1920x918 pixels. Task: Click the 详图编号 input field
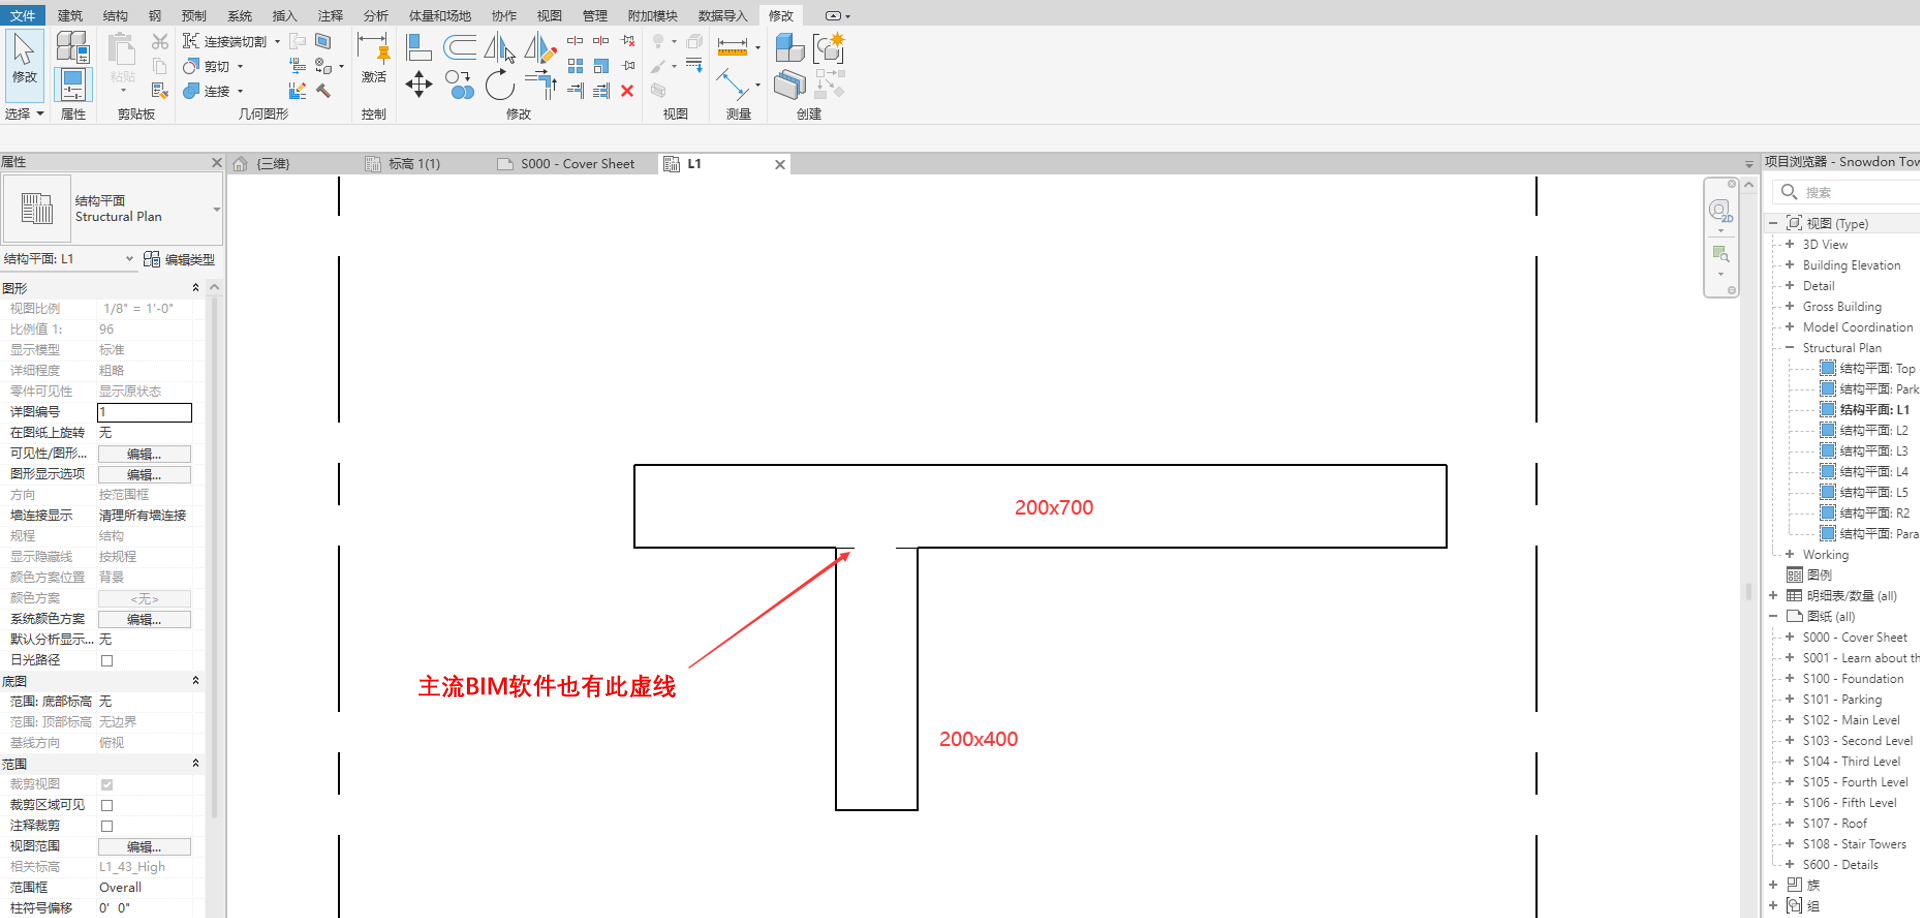click(144, 412)
